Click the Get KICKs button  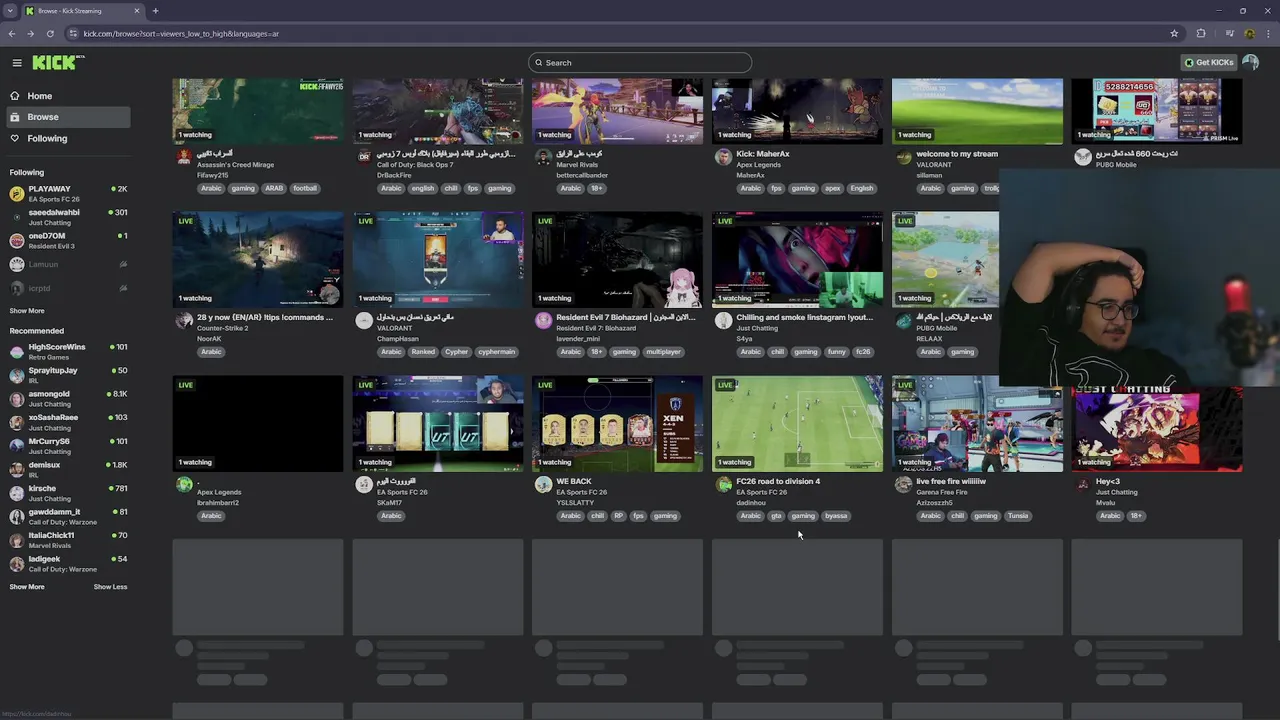[x=1209, y=62]
